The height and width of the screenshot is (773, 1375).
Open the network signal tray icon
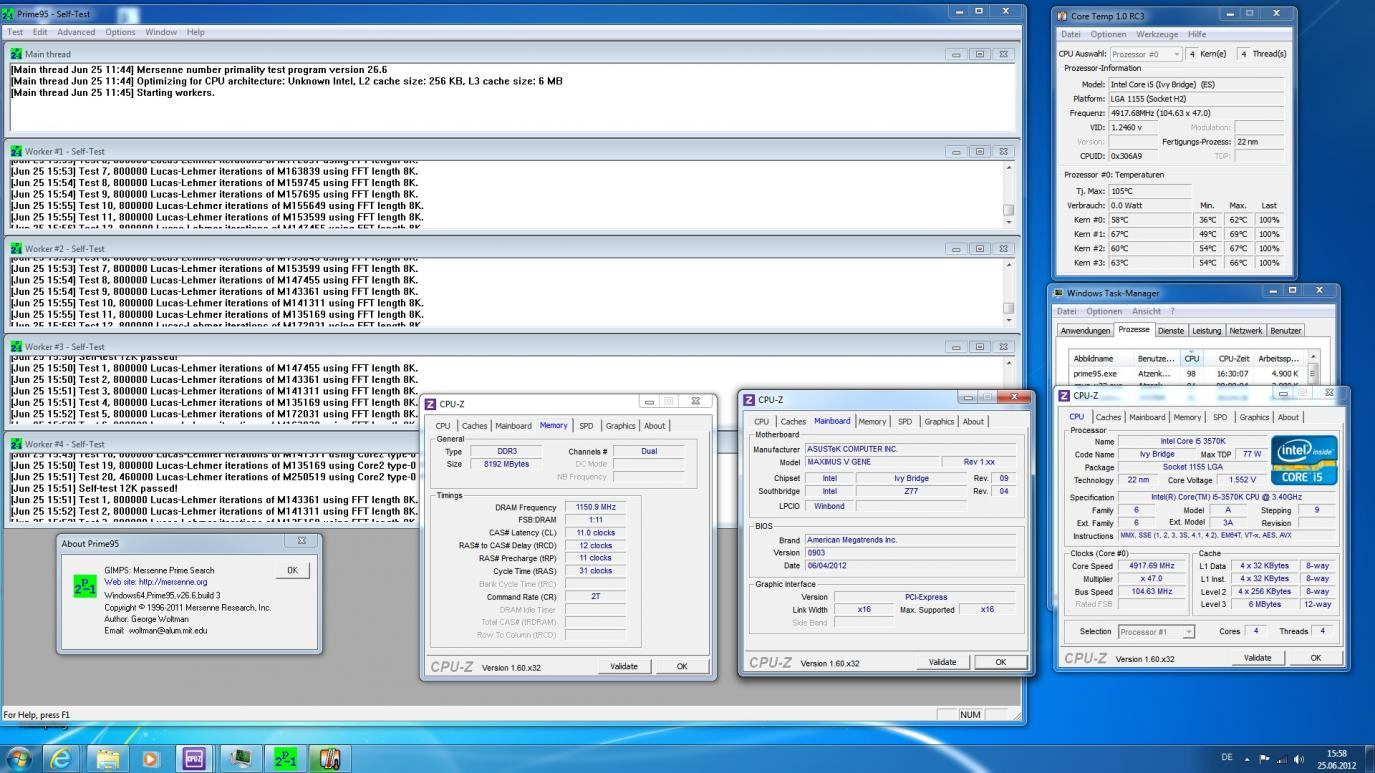(1283, 759)
